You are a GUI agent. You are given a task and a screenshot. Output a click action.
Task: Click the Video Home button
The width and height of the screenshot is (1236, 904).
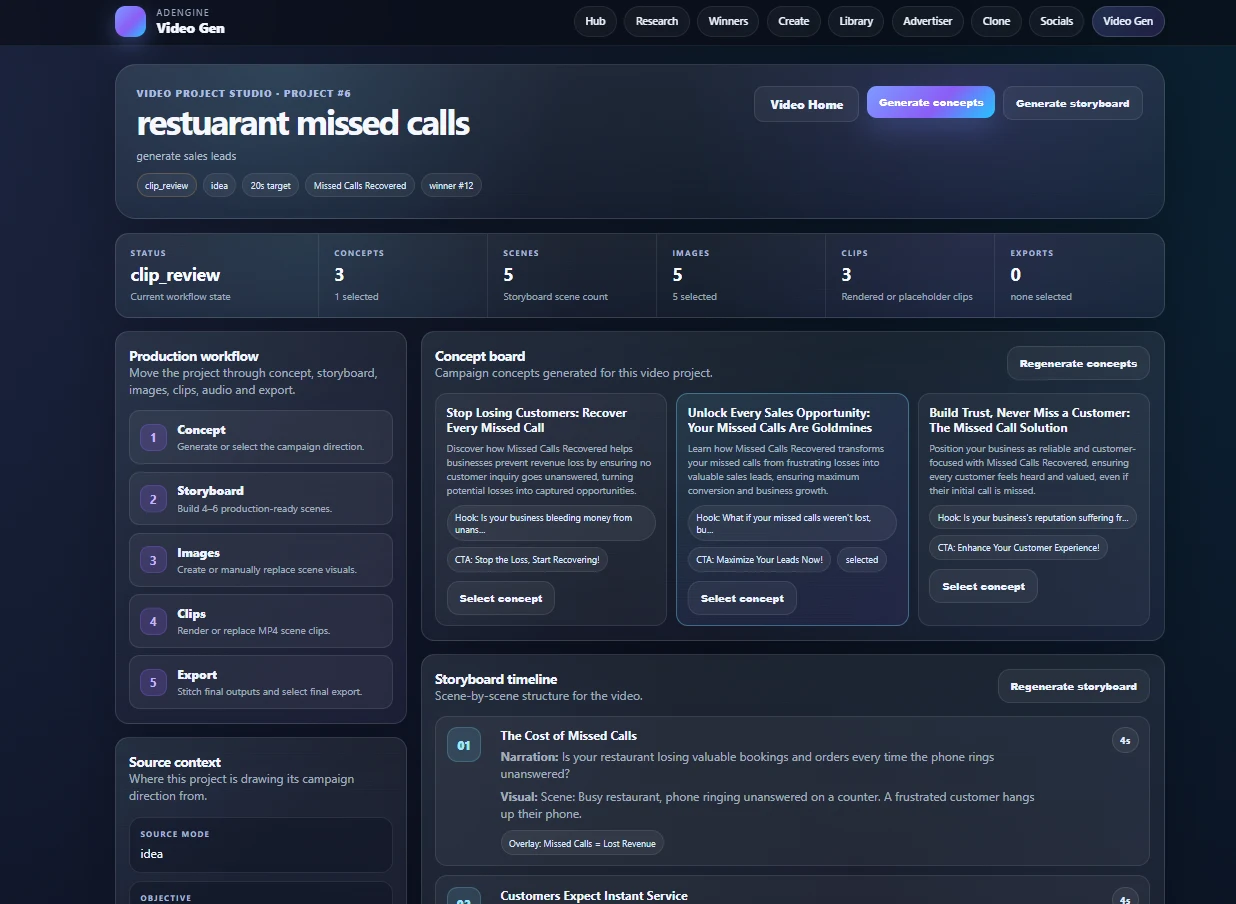point(806,104)
